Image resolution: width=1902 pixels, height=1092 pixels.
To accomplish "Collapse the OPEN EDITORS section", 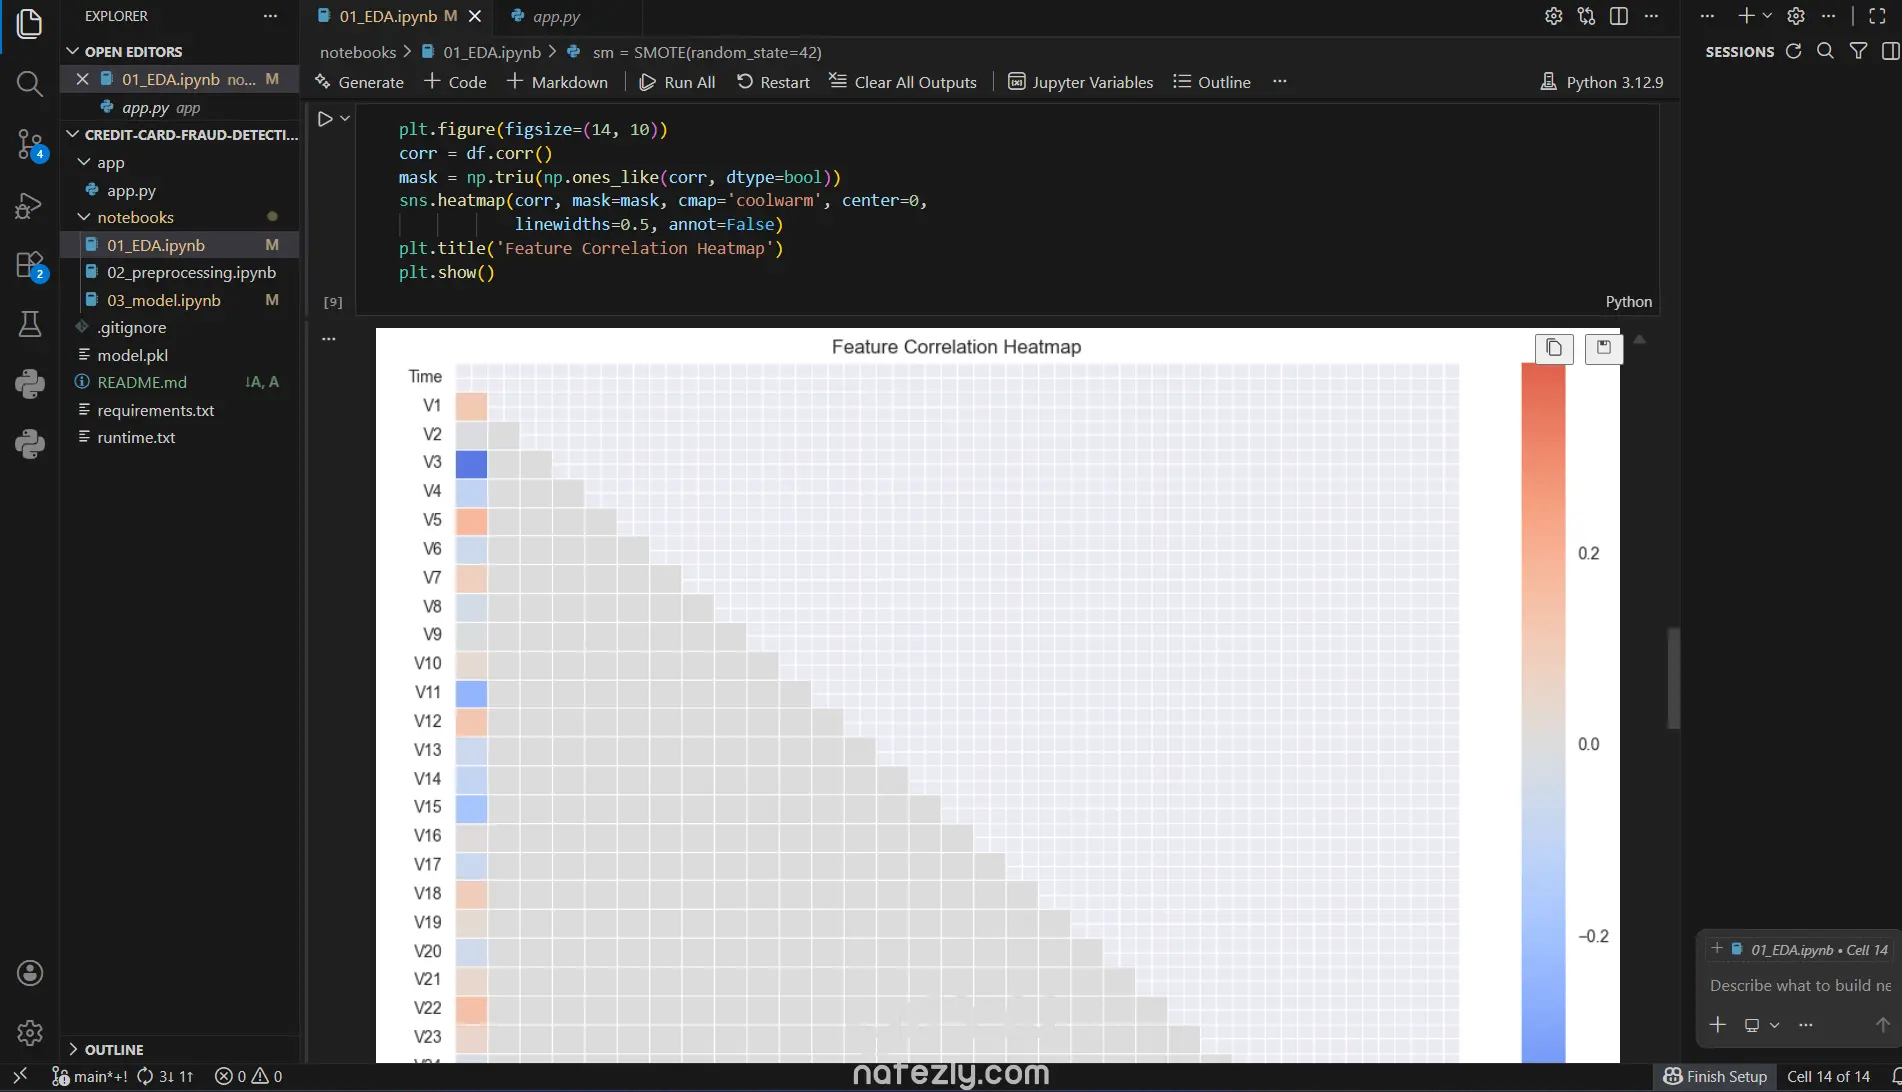I will (72, 51).
